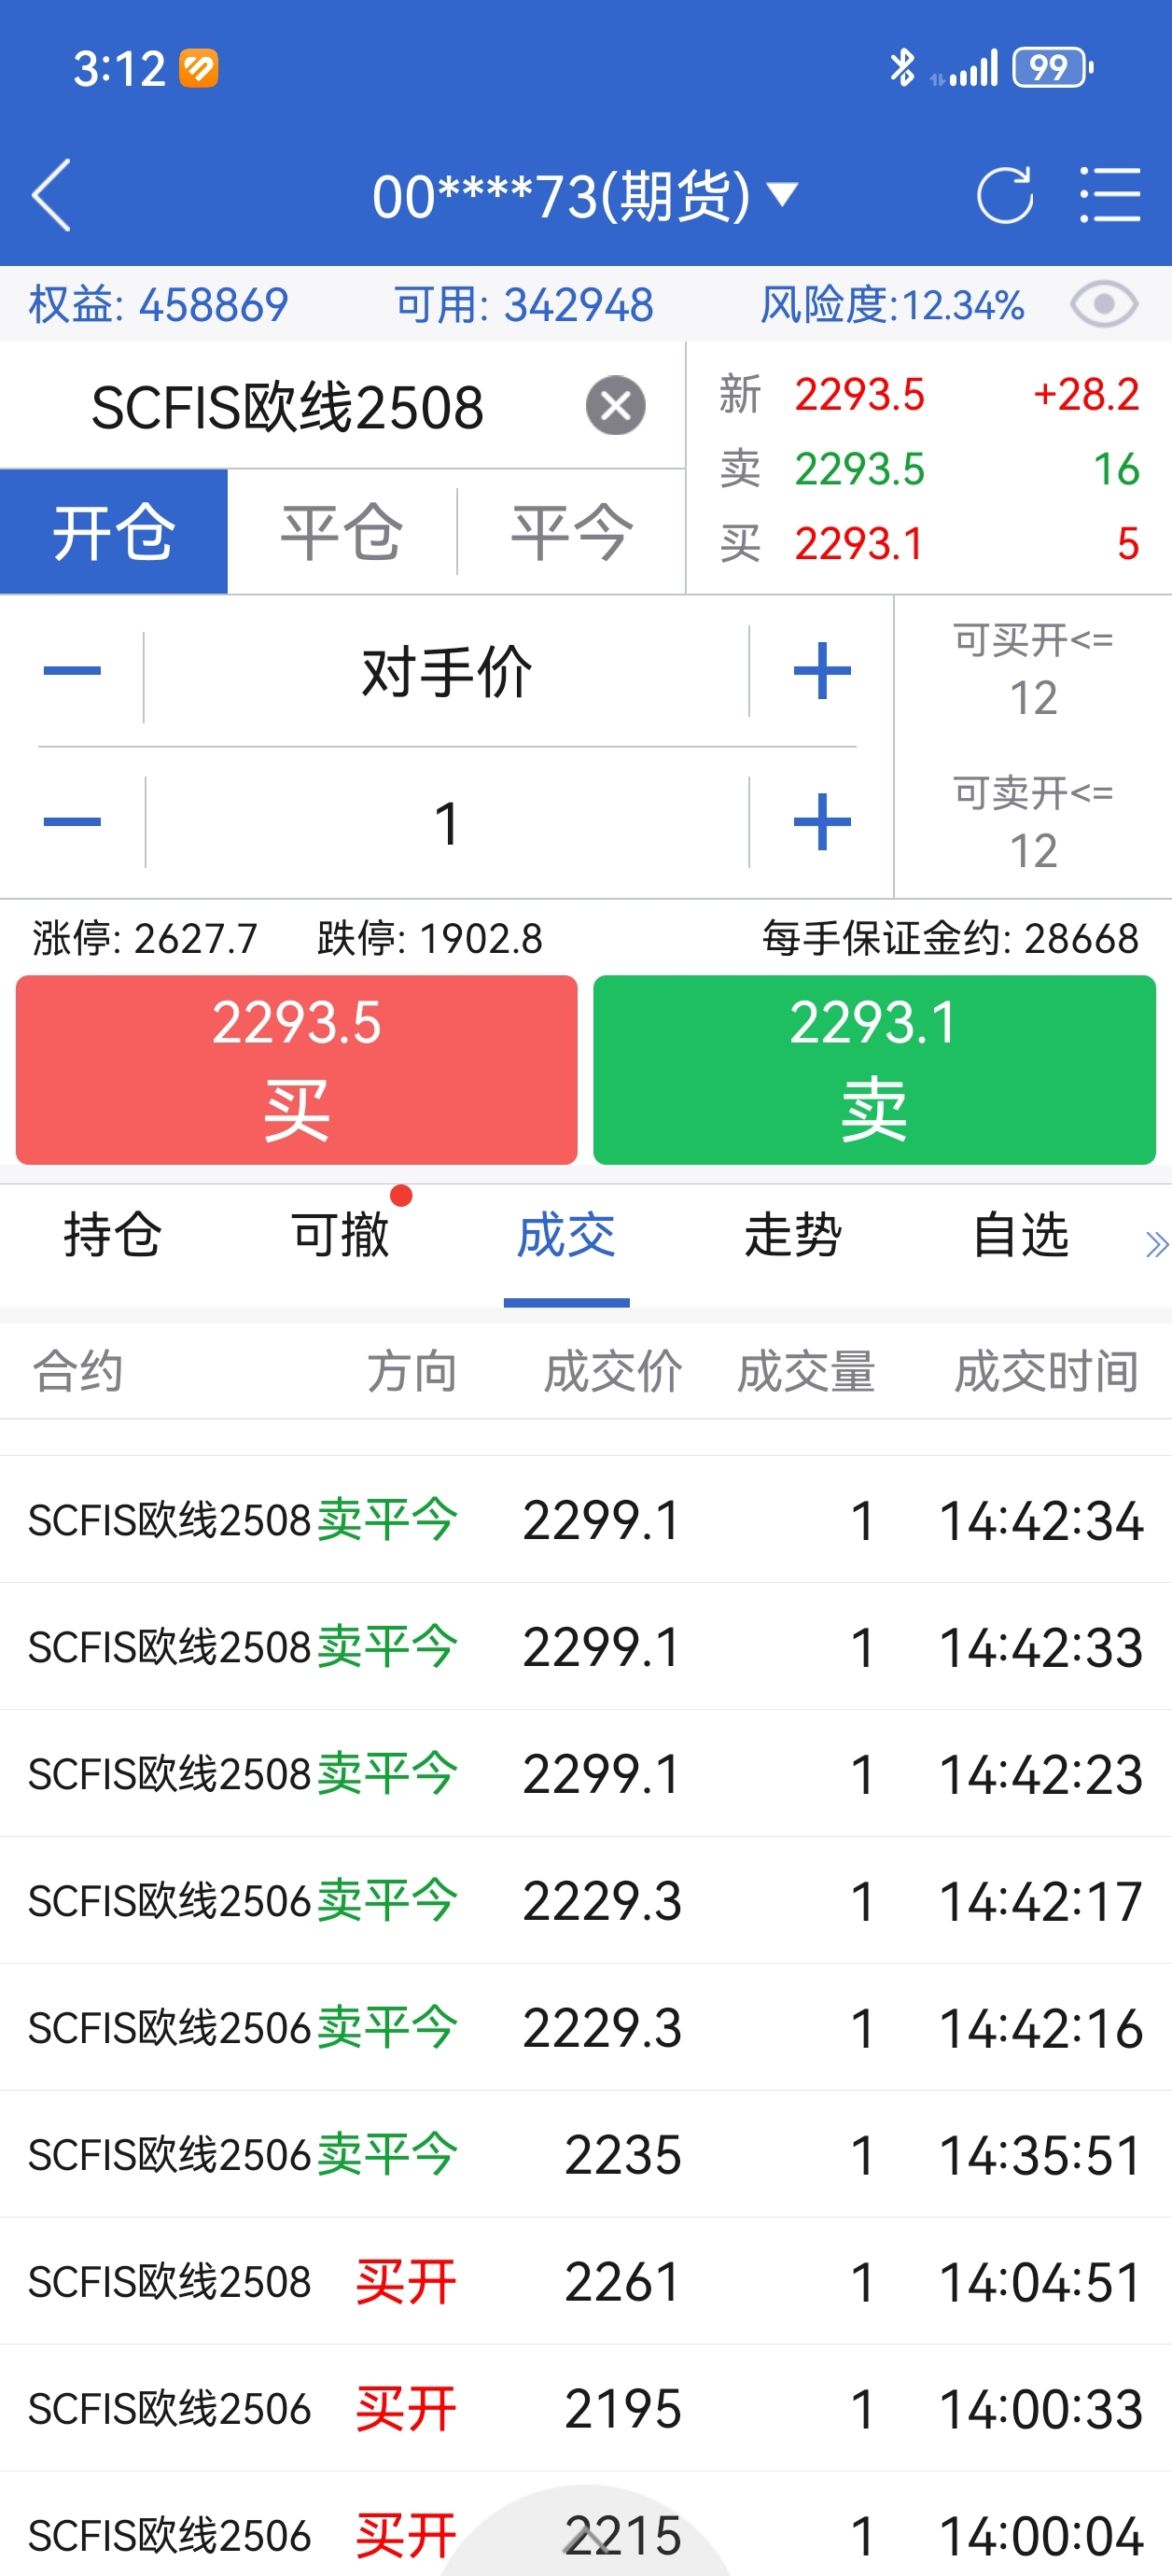The image size is (1172, 2576).
Task: Tap the 权益: 458869 value
Action: 158,304
